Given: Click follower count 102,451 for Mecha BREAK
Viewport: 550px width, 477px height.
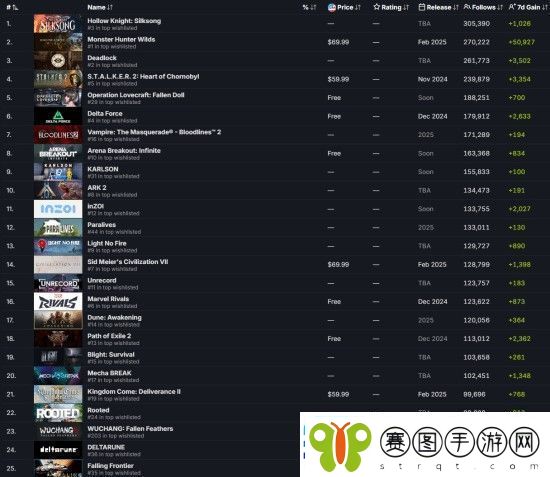Looking at the screenshot, I should pos(476,376).
